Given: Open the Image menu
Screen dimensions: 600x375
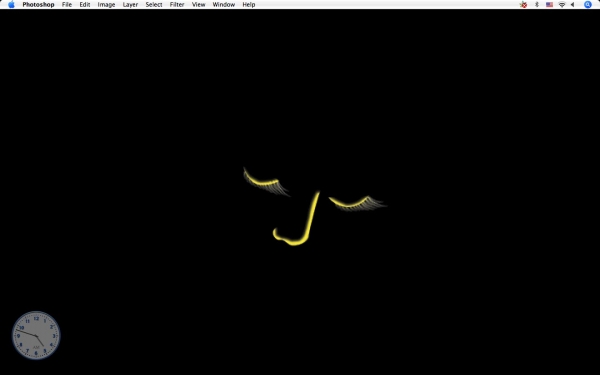Looking at the screenshot, I should coord(106,5).
